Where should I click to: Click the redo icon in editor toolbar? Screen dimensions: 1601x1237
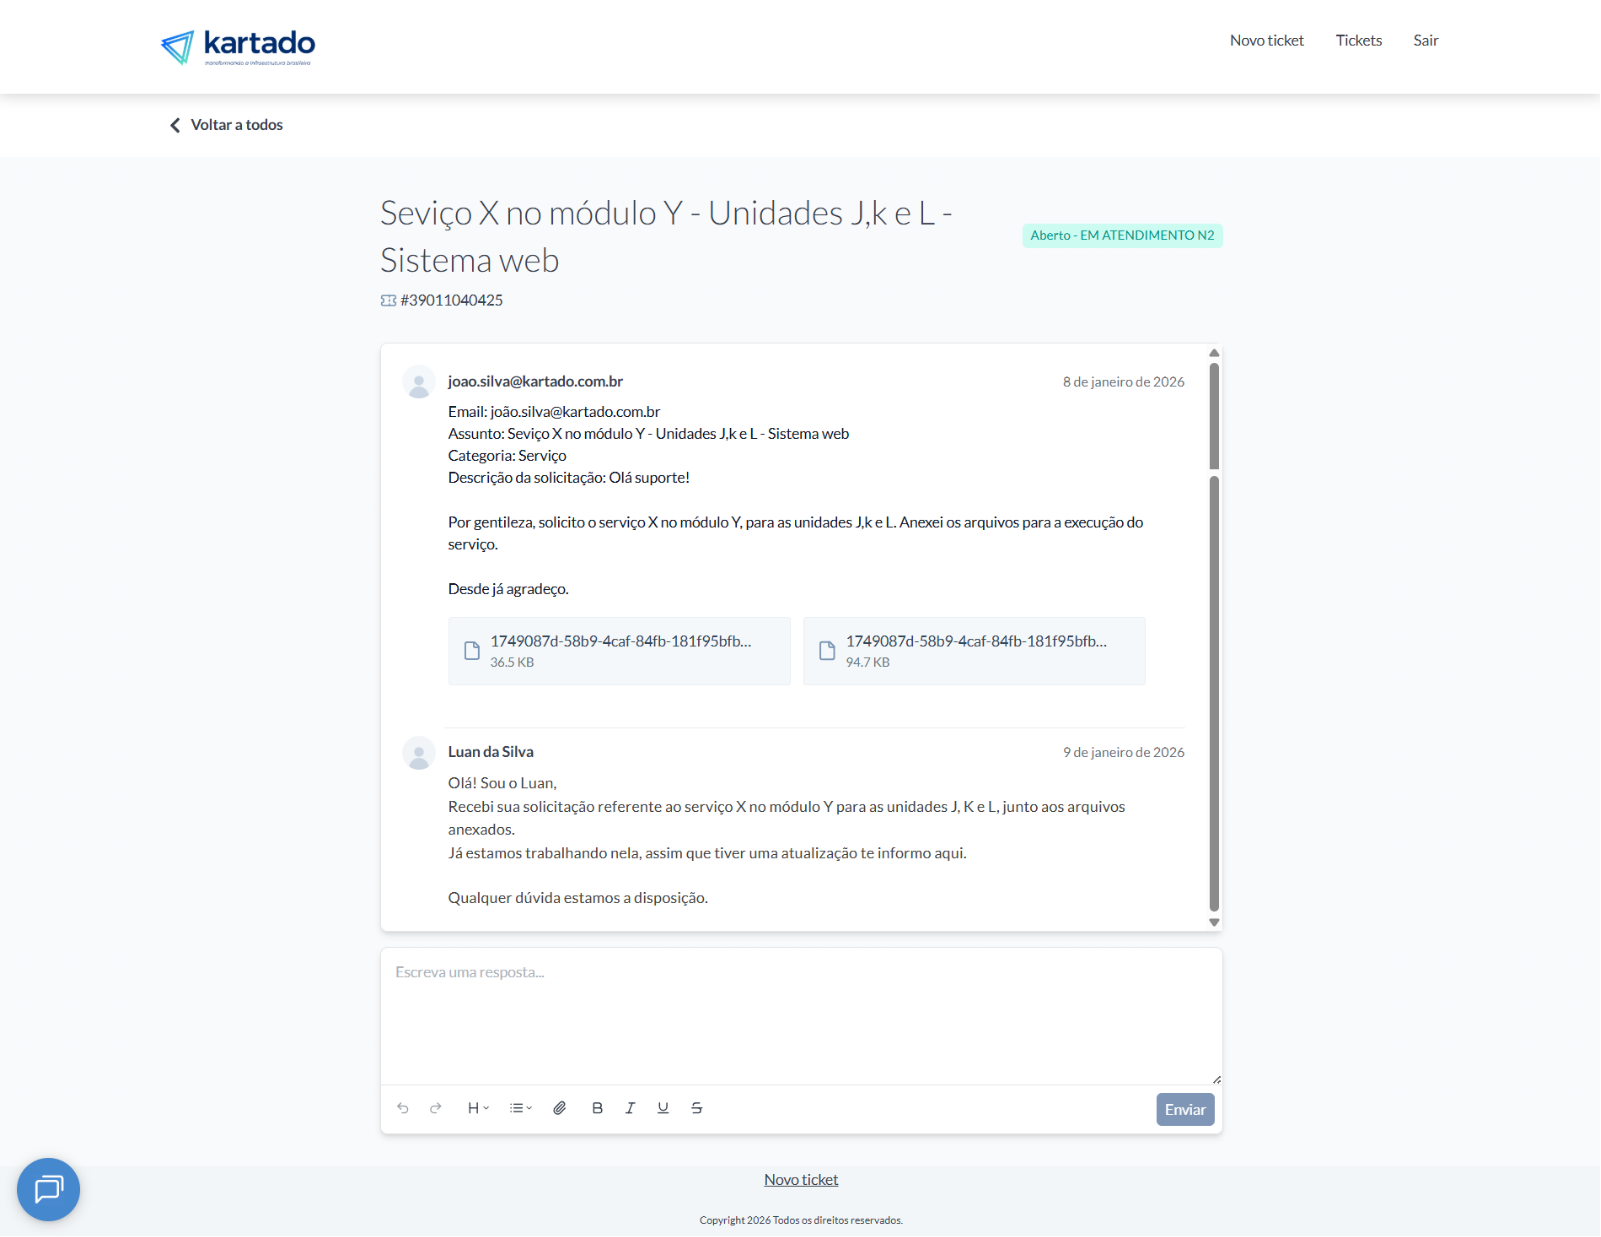tap(436, 1108)
